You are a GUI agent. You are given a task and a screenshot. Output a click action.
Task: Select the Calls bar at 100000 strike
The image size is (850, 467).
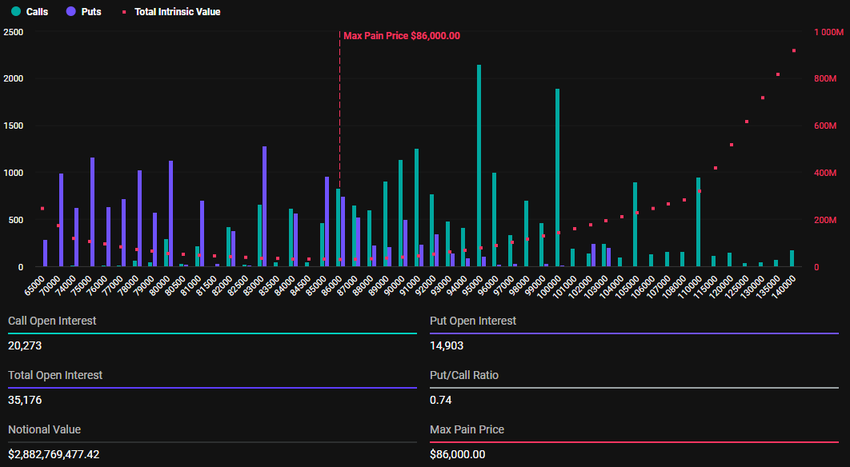click(x=557, y=177)
